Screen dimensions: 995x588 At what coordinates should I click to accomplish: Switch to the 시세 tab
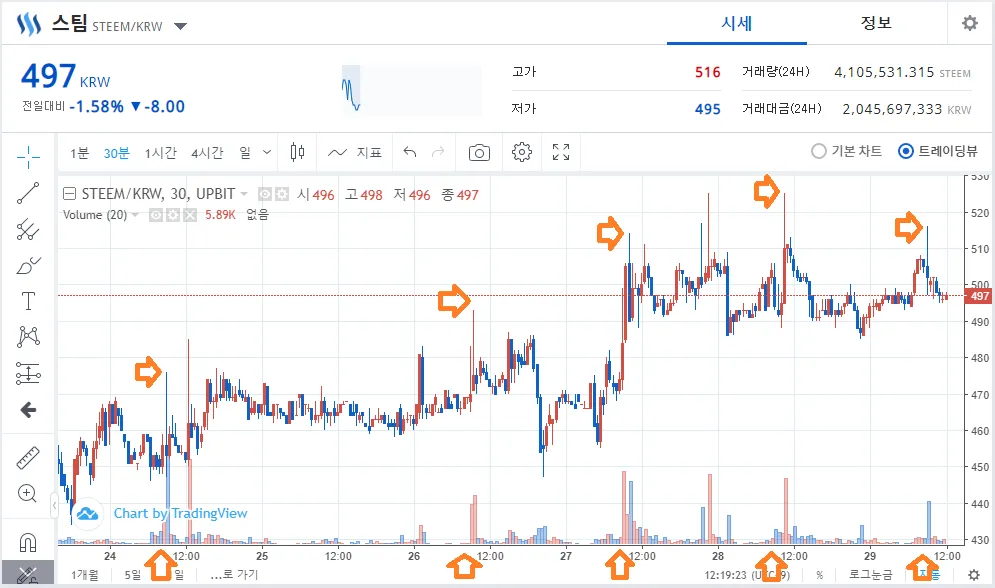(x=737, y=23)
